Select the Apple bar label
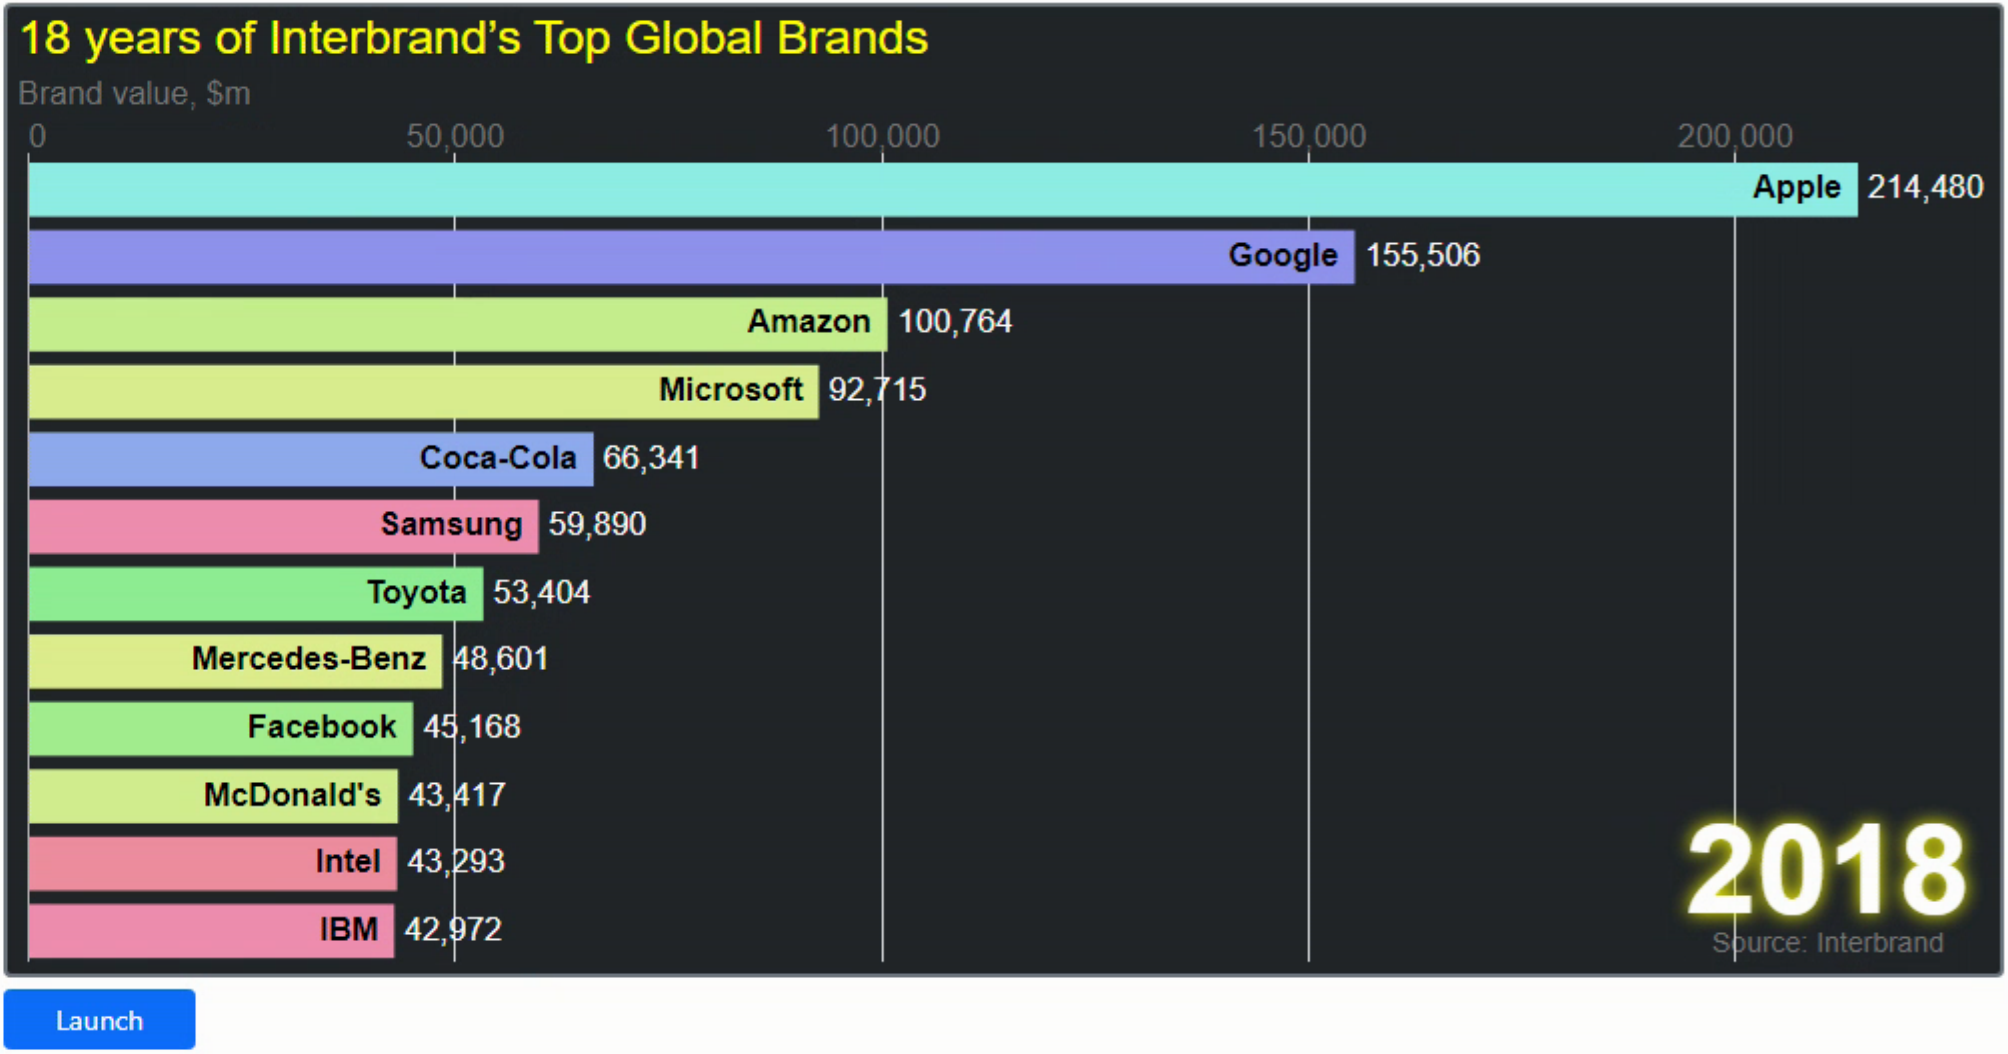 (x=1796, y=187)
